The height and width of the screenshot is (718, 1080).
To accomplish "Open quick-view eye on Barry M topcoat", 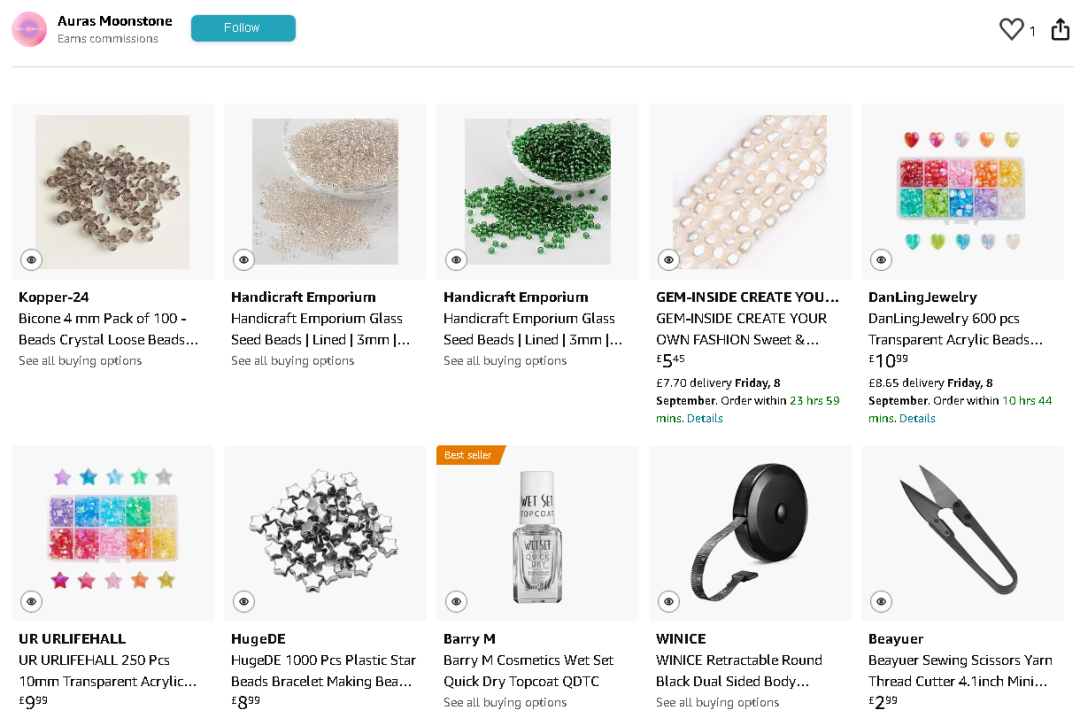I will pyautogui.click(x=456, y=601).
